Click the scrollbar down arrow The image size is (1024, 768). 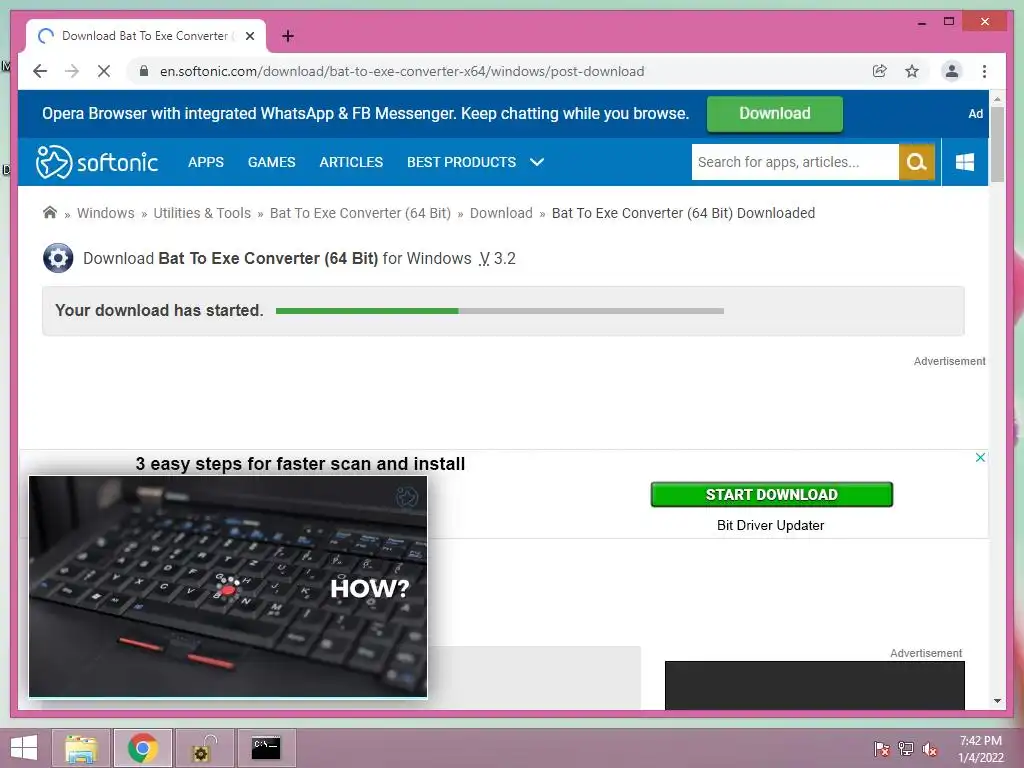(x=997, y=701)
